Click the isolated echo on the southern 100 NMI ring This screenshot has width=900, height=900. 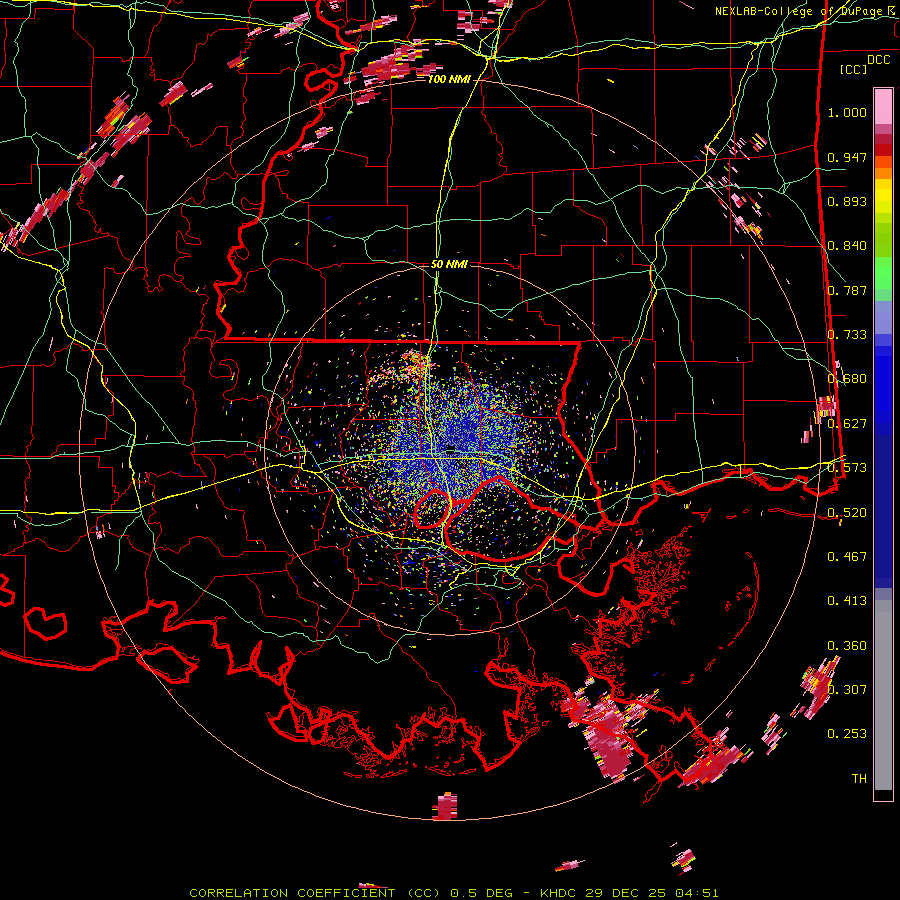coord(445,805)
